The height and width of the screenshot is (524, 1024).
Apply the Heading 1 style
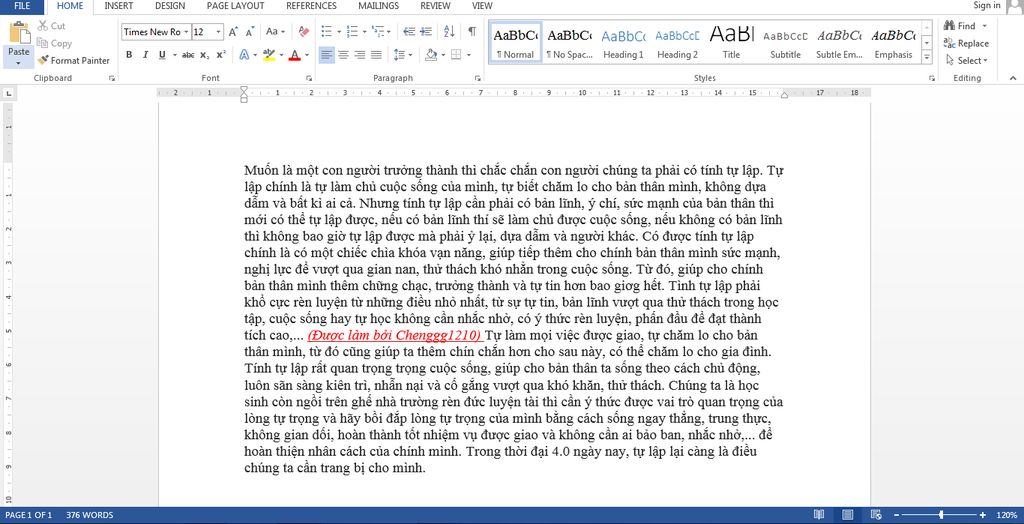tap(623, 42)
